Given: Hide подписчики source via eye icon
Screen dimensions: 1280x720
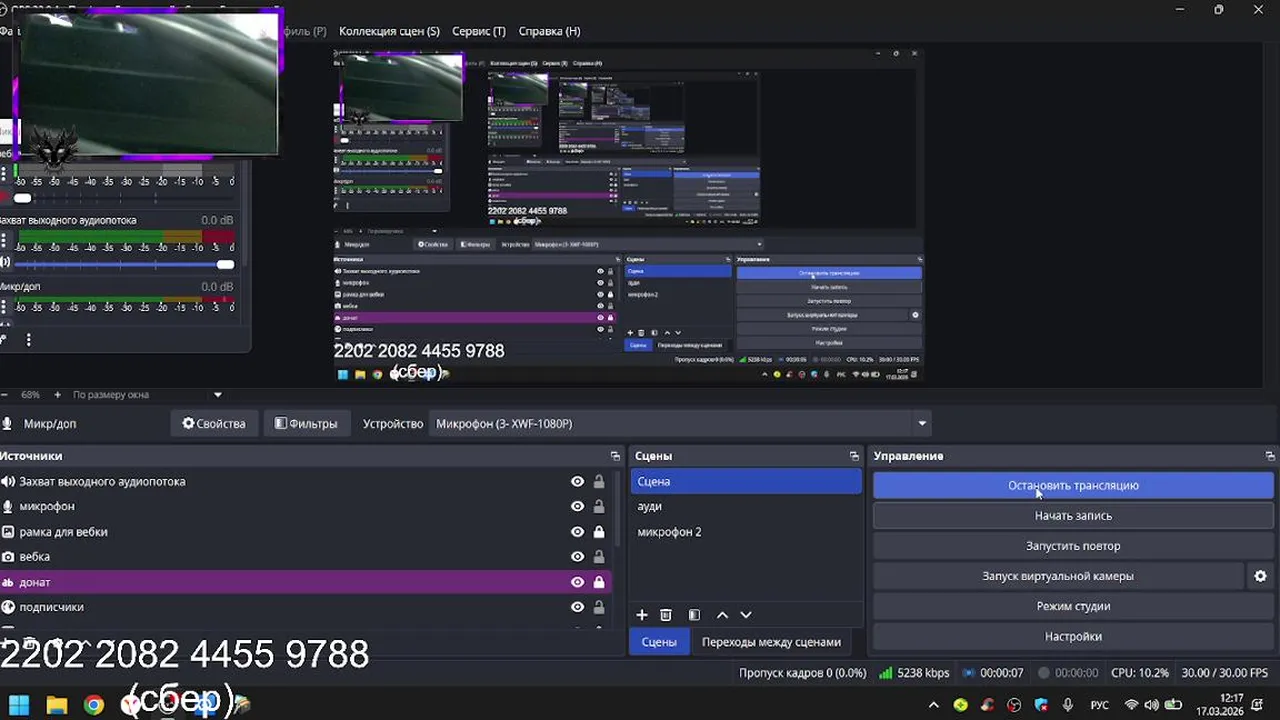Looking at the screenshot, I should point(577,607).
